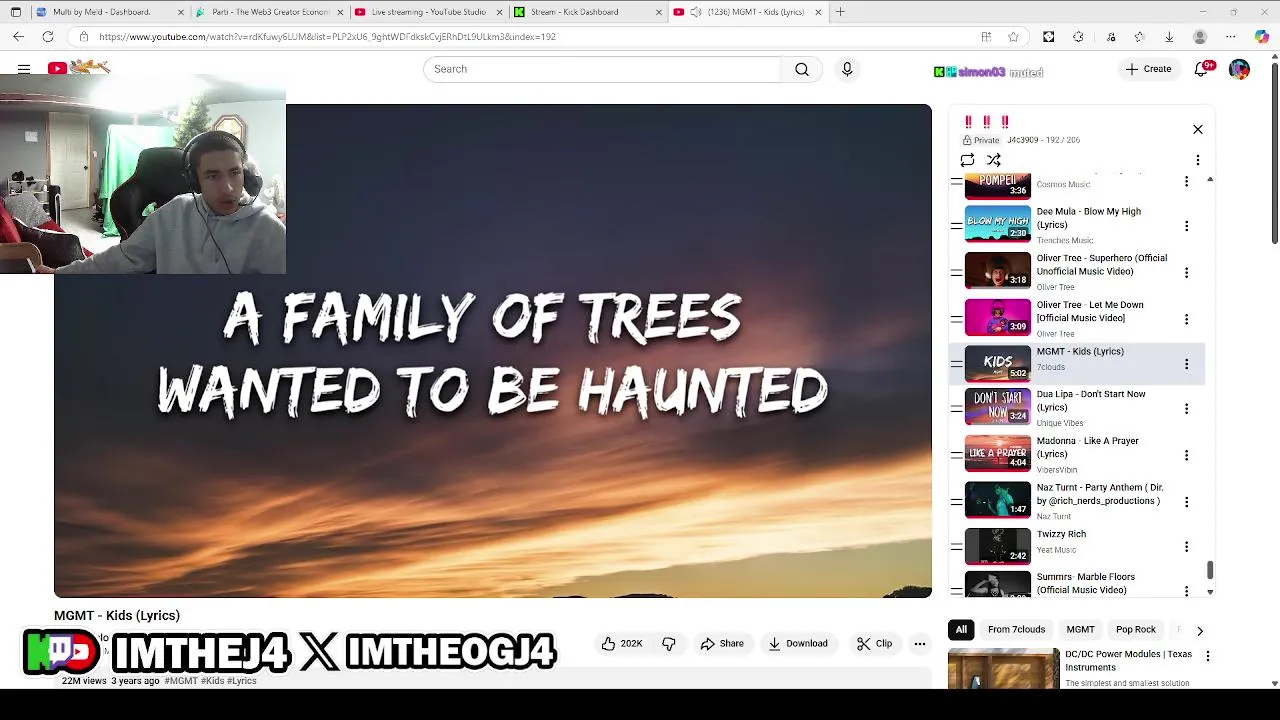Viewport: 1280px width, 720px height.
Task: Click the #MGMT hashtag link
Action: tap(181, 681)
